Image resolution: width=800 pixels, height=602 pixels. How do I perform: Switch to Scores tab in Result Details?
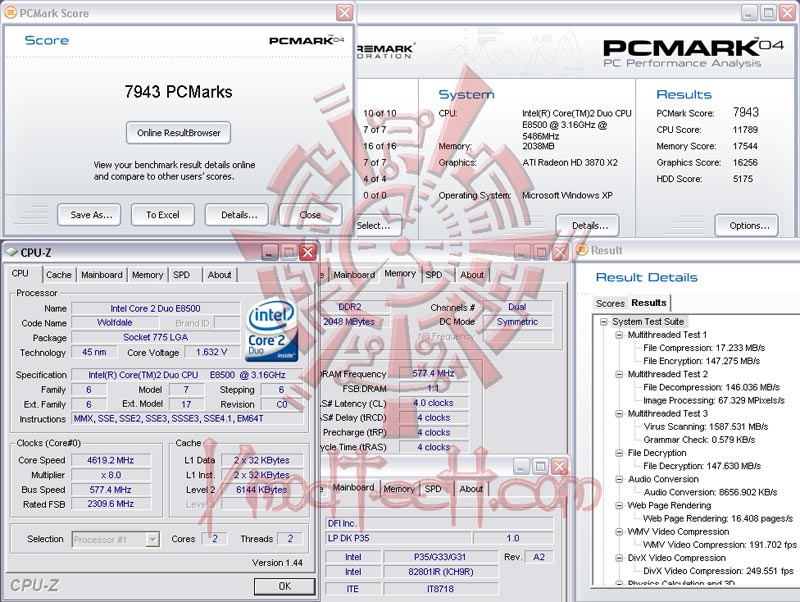610,303
